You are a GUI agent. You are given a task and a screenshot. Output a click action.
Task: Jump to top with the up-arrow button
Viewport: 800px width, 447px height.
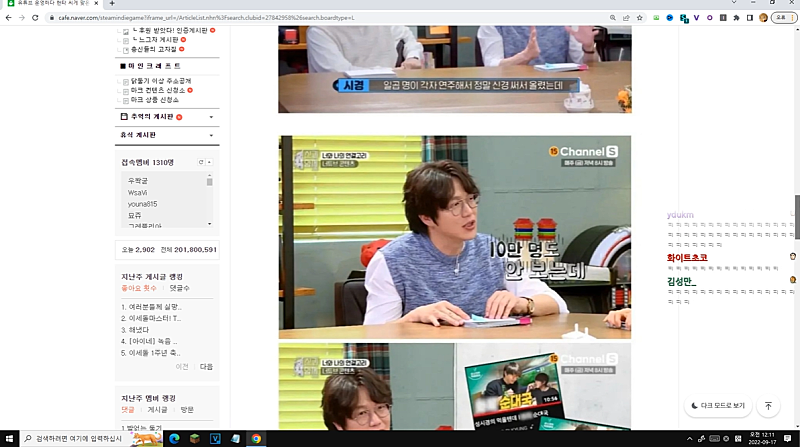(768, 406)
